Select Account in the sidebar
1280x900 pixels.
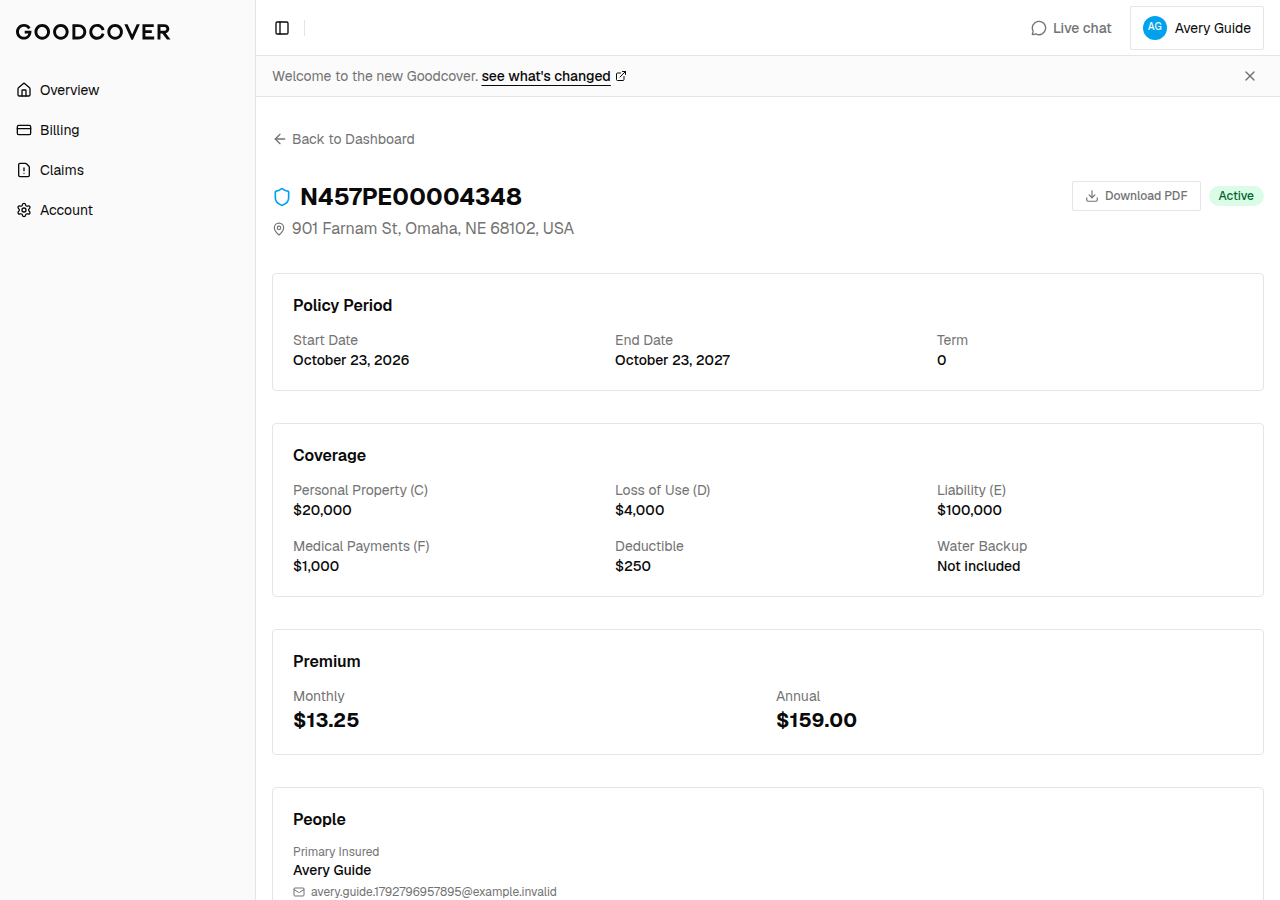[128, 210]
